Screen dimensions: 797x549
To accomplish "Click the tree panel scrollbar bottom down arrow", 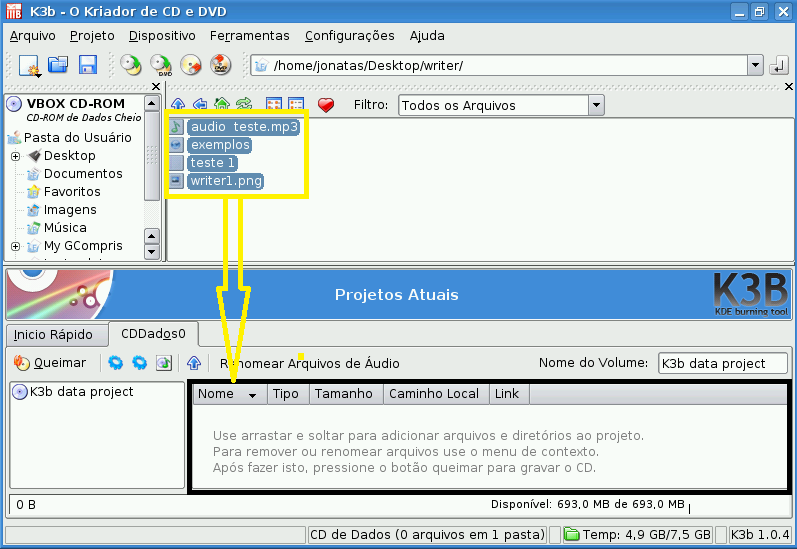I will 151,252.
